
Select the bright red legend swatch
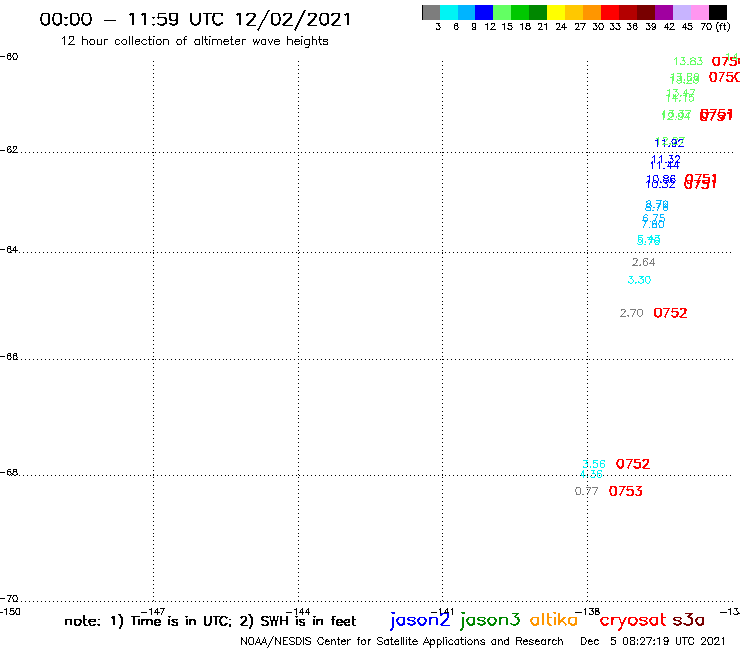(x=610, y=12)
